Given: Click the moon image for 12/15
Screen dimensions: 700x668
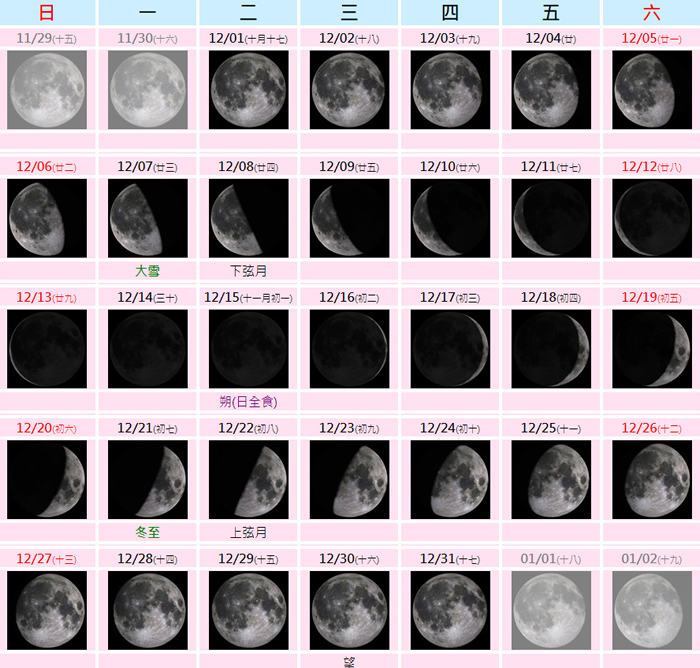Looking at the screenshot, I should point(248,349).
